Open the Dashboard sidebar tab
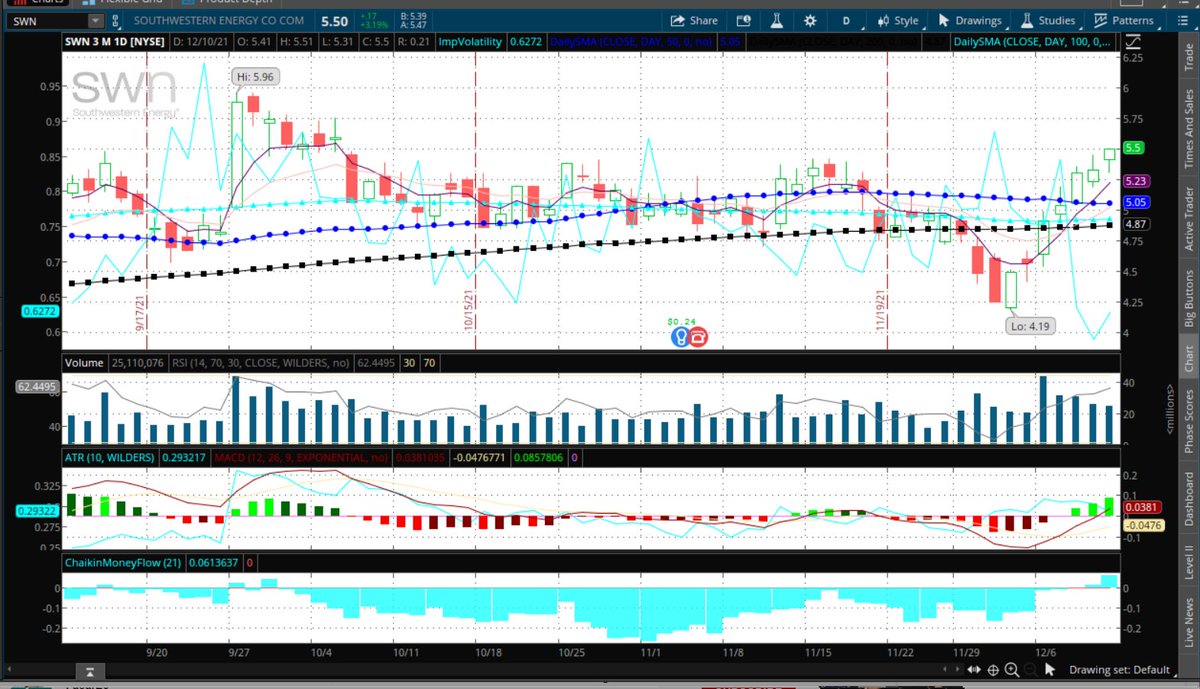The height and width of the screenshot is (689, 1200). (1188, 500)
